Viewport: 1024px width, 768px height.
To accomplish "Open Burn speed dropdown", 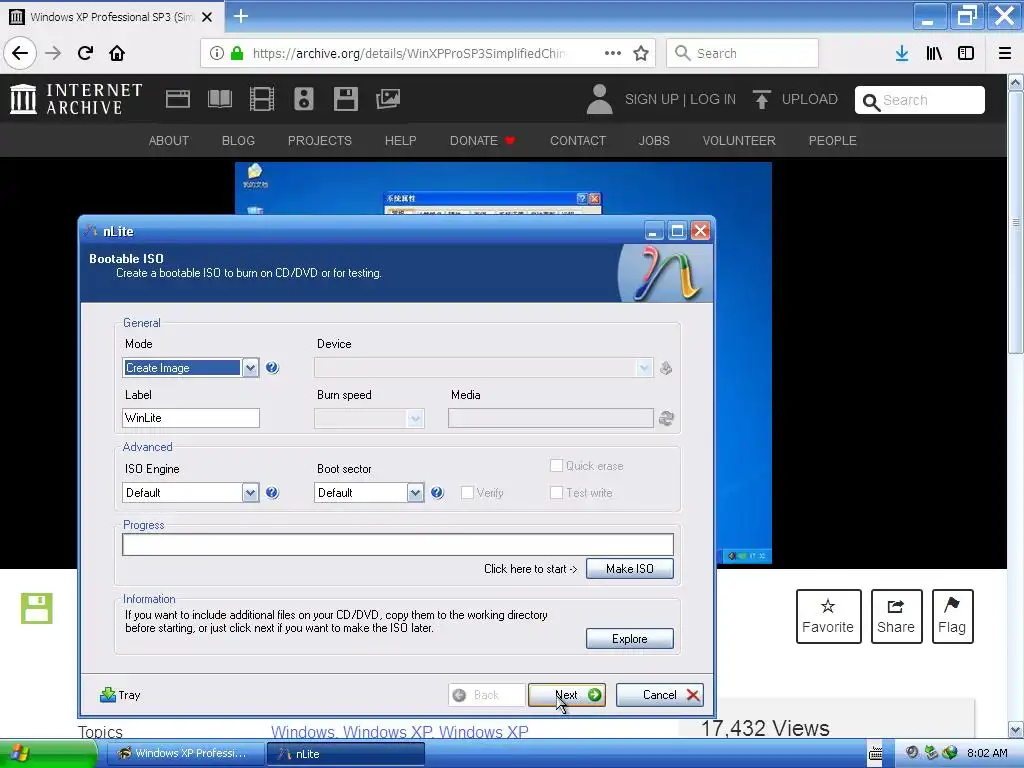I will coord(369,418).
